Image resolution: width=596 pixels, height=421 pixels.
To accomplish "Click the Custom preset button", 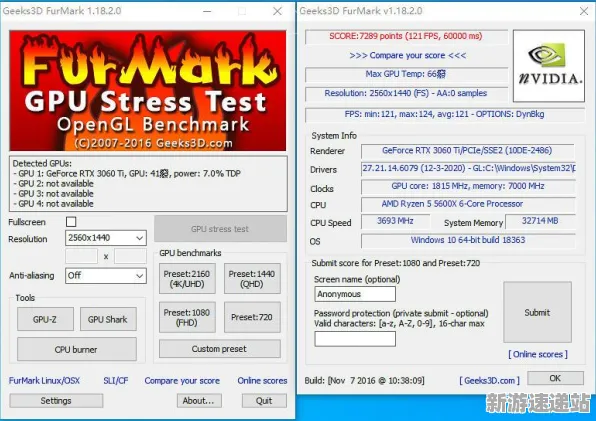I will pyautogui.click(x=220, y=348).
